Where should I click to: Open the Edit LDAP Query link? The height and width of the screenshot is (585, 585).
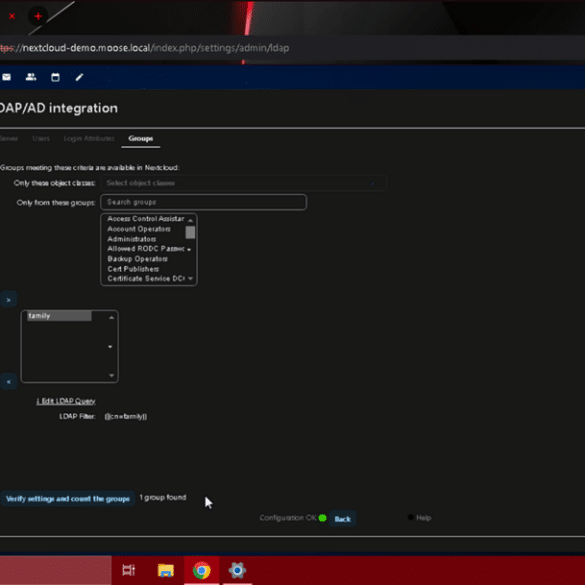pyautogui.click(x=66, y=401)
